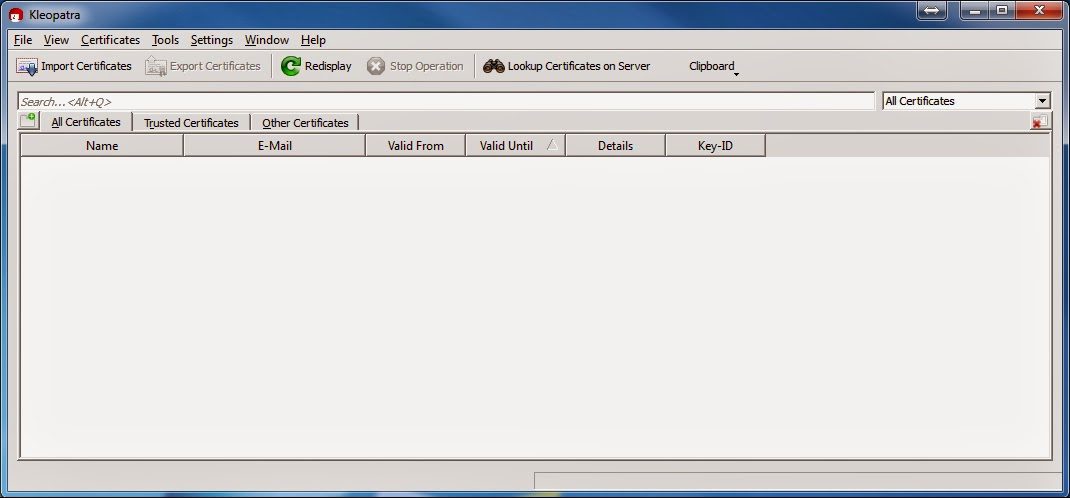
Task: Sort by the E-Mail column header
Action: coord(274,145)
